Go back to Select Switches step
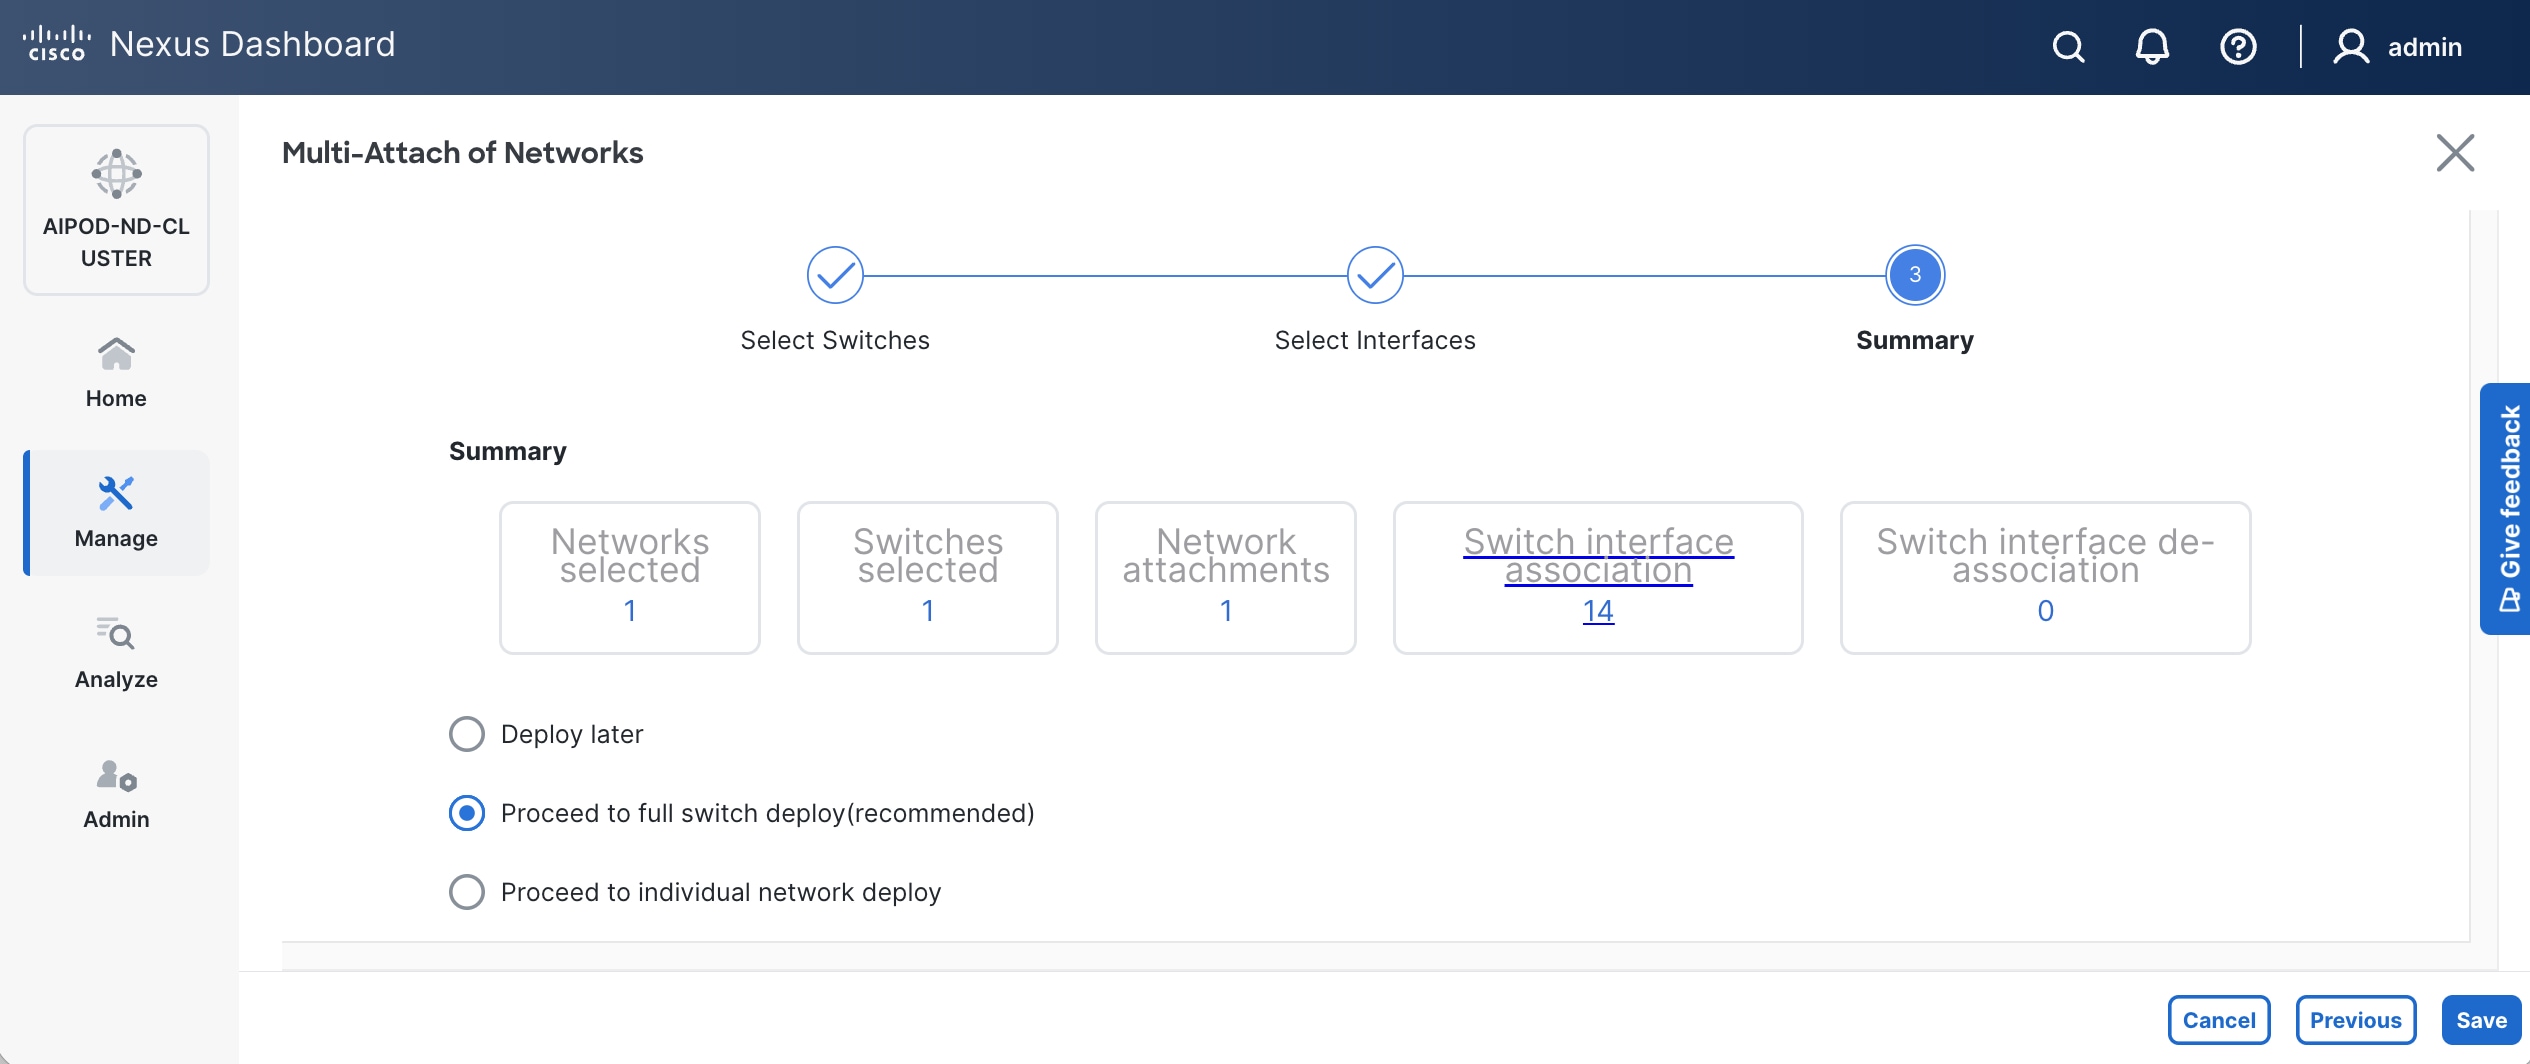This screenshot has height=1064, width=2530. (835, 275)
